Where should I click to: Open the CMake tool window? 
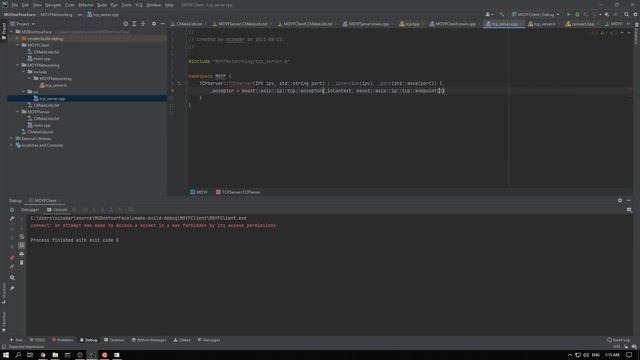pyautogui.click(x=182, y=340)
